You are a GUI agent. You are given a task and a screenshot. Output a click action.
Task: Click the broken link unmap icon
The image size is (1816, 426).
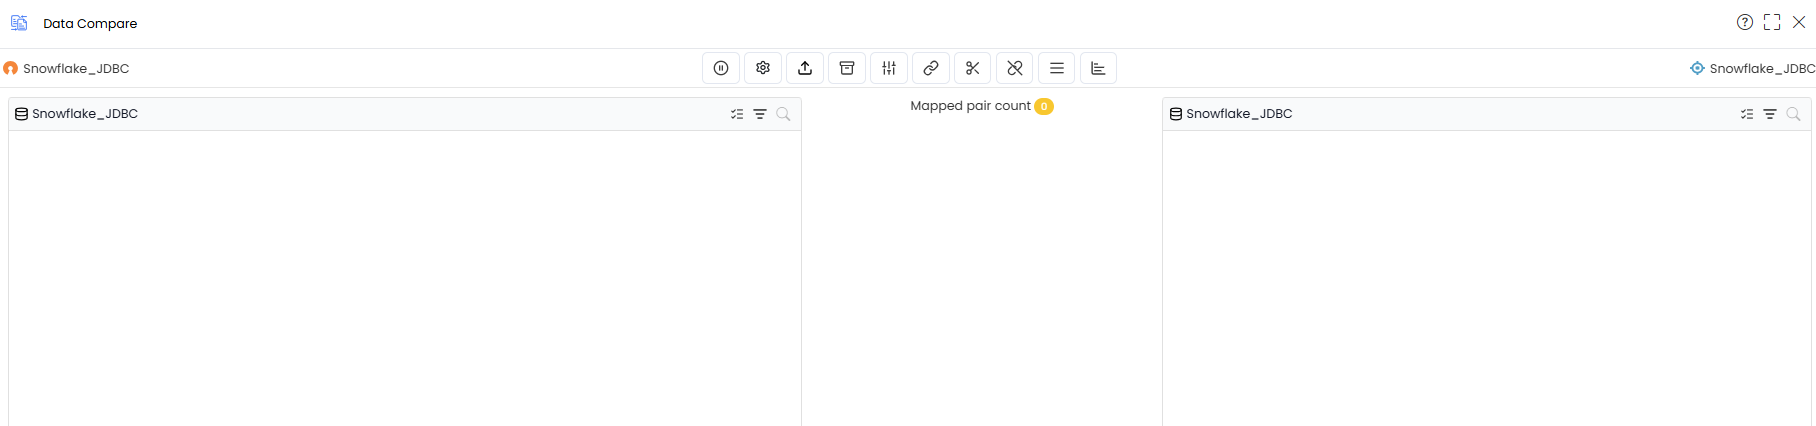[x=1015, y=68]
